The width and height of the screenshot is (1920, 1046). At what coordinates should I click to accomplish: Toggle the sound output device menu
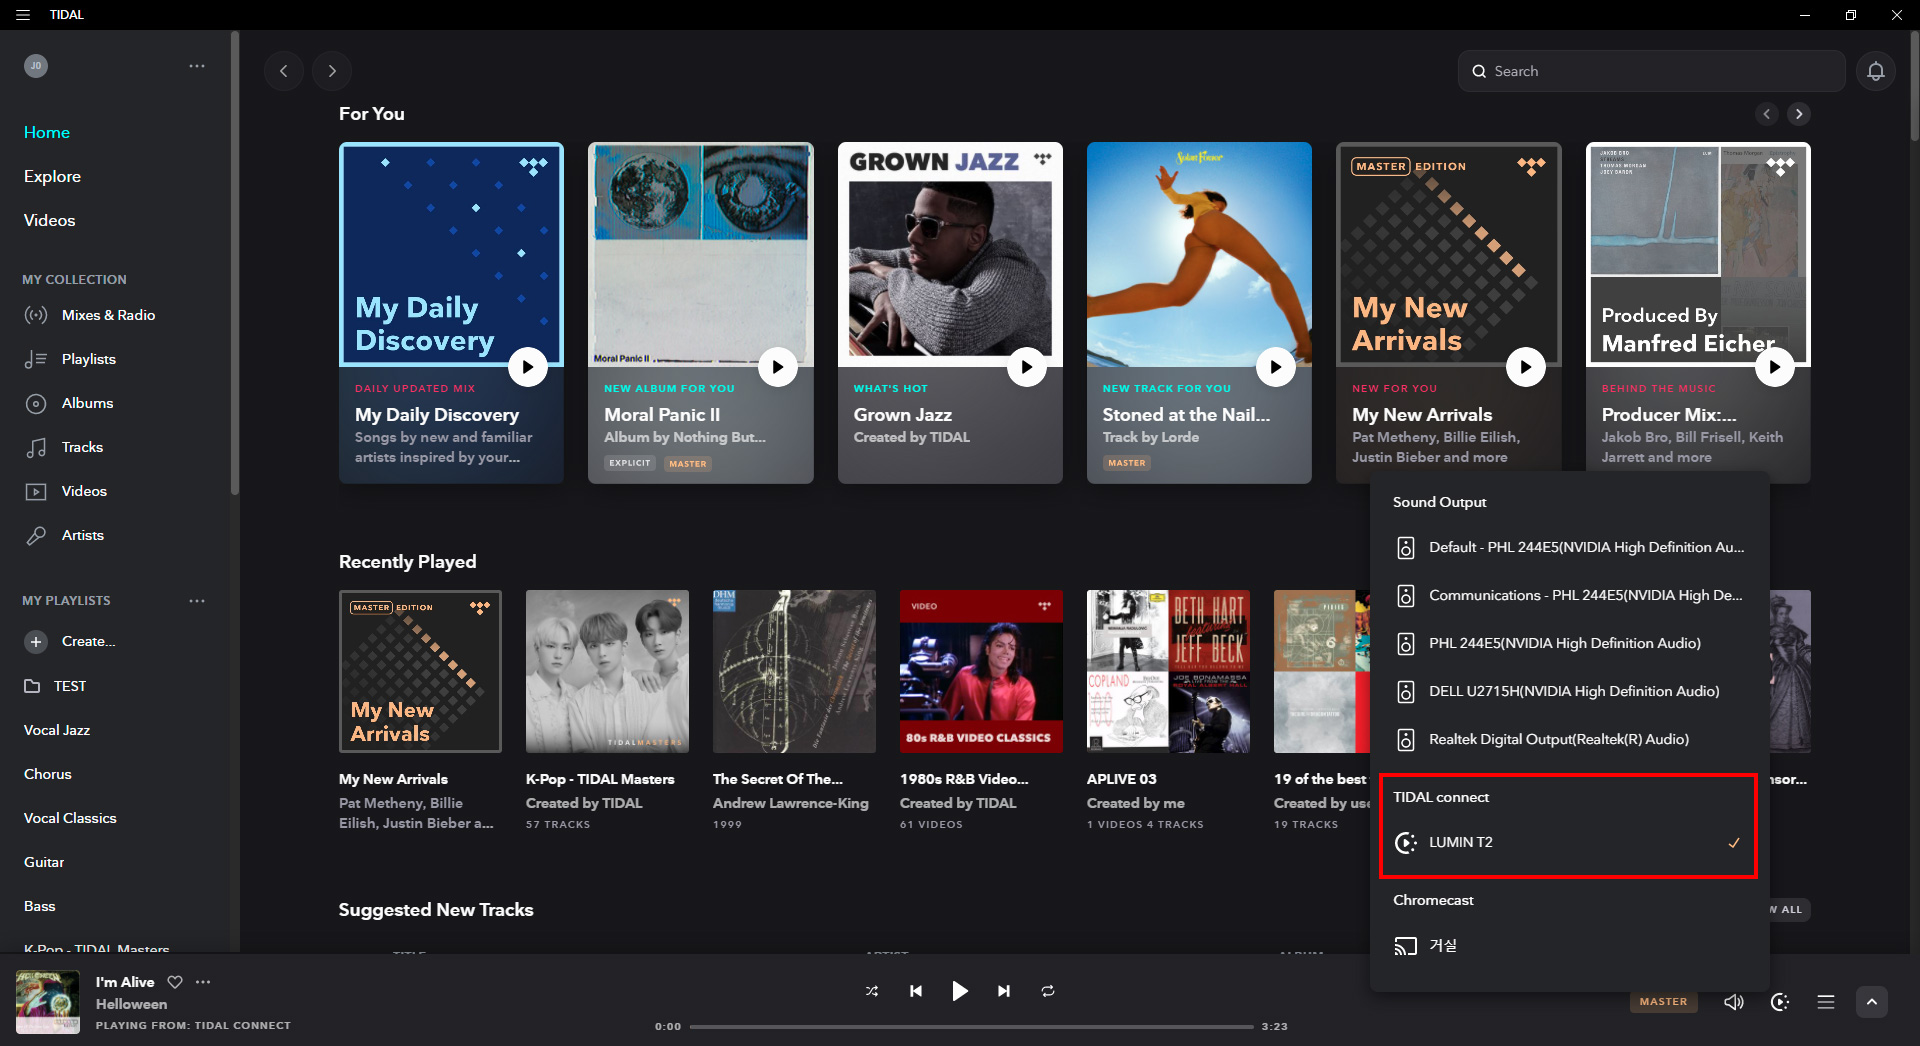(x=1780, y=1002)
